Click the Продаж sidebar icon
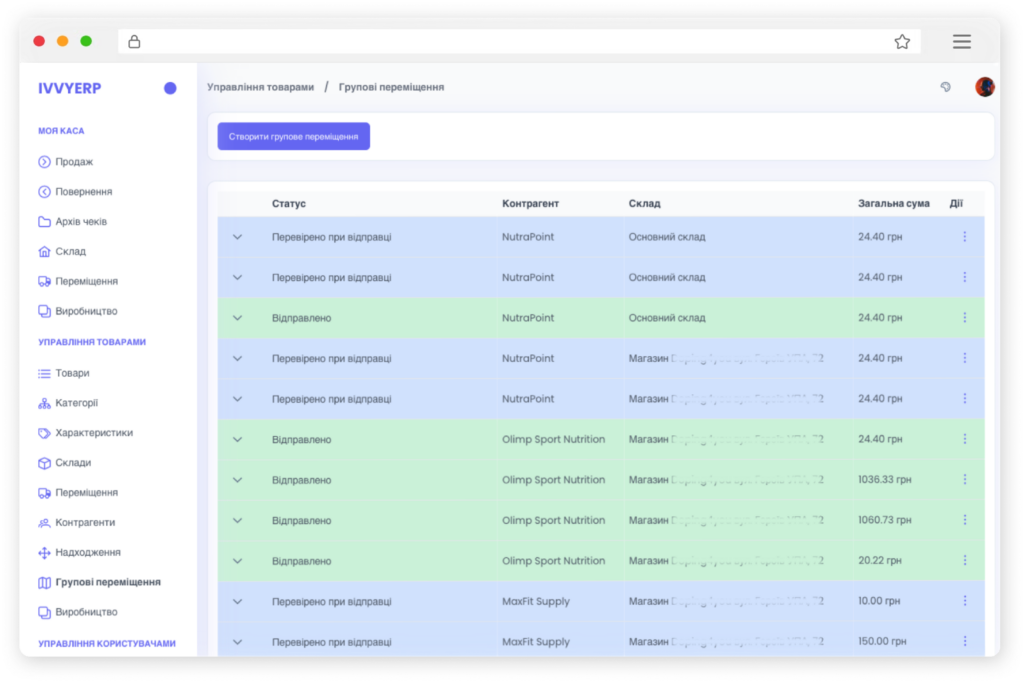1024x682 pixels. coord(44,162)
